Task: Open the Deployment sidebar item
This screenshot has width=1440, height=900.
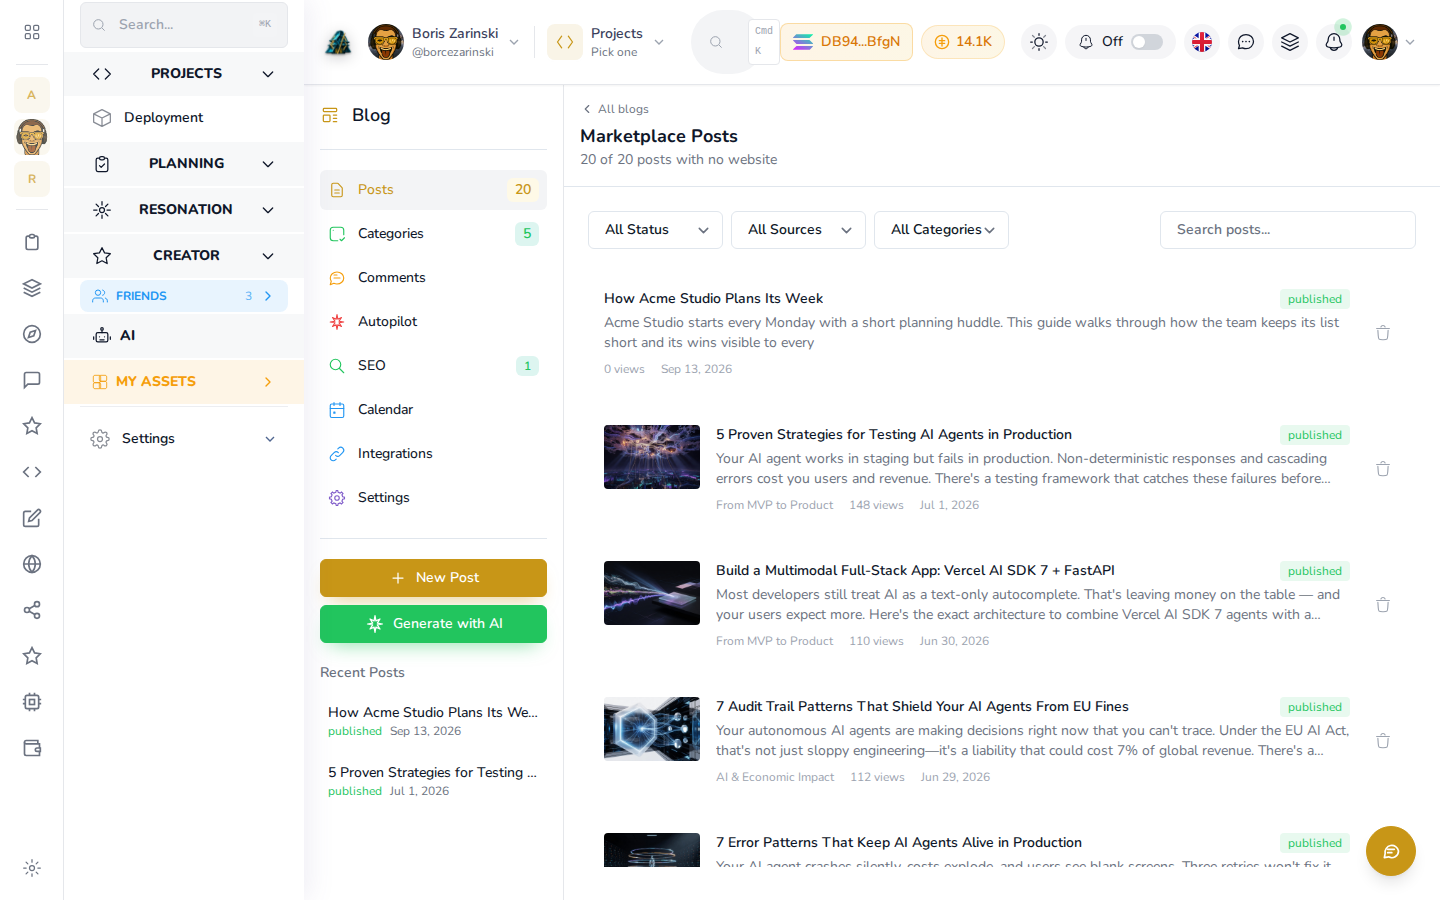Action: (x=184, y=118)
